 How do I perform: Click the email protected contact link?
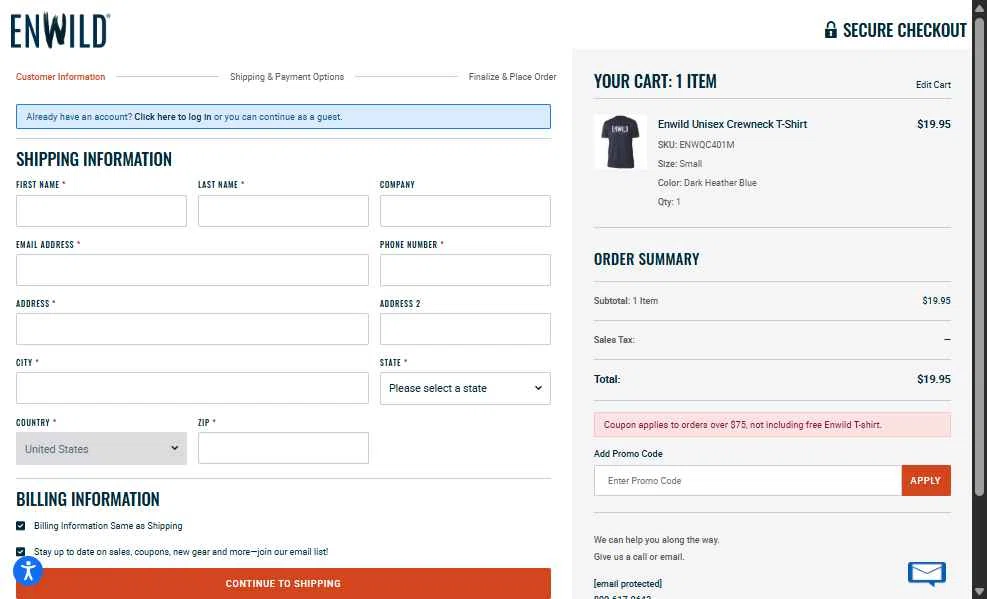coord(628,583)
